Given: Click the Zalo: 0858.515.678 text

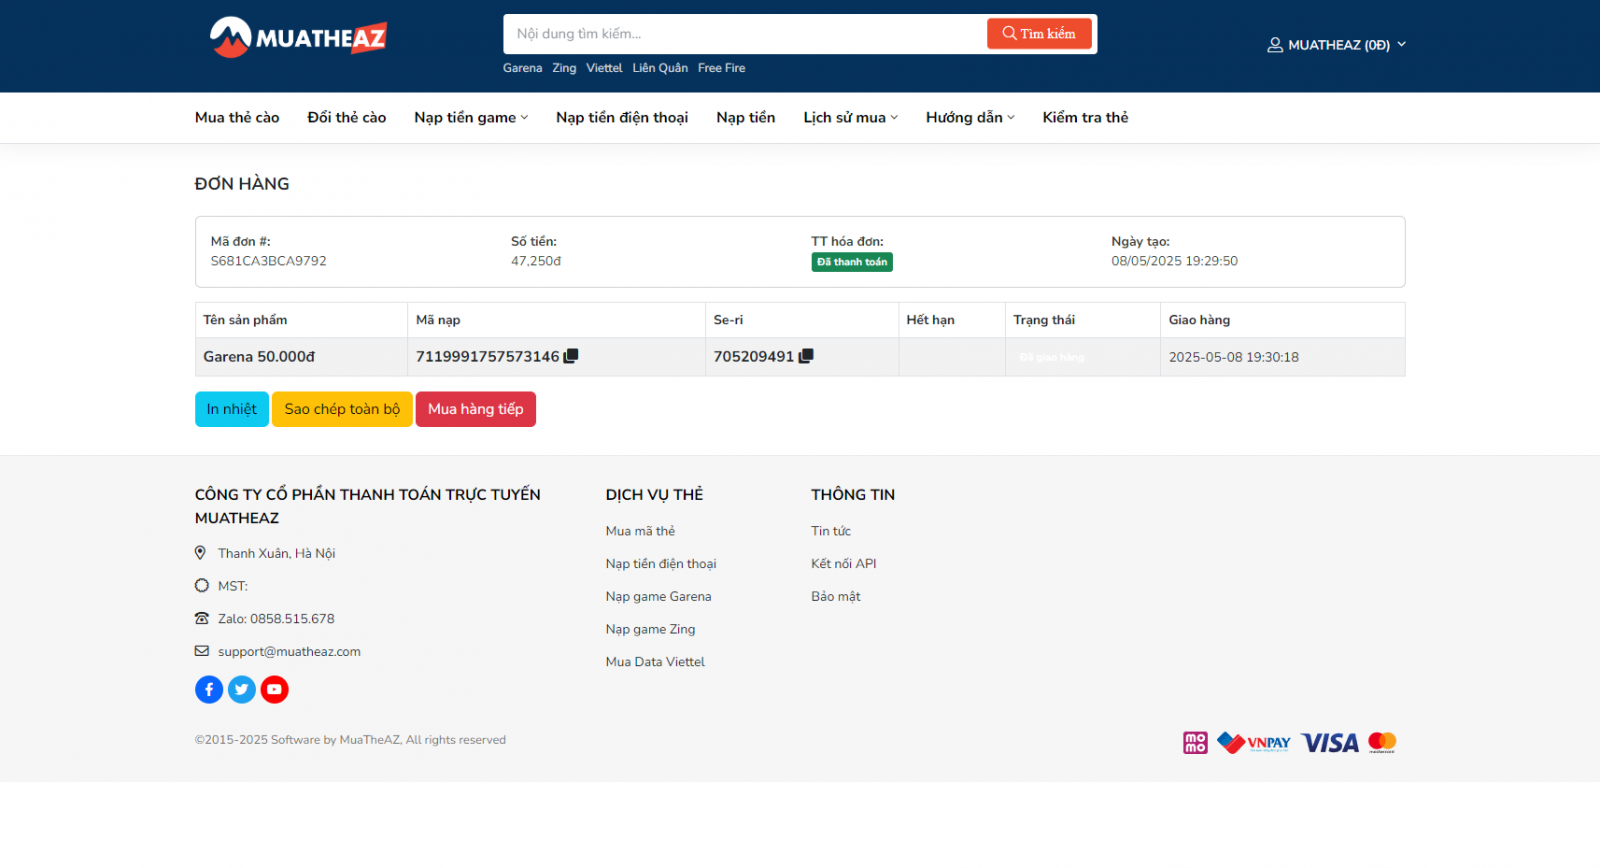Looking at the screenshot, I should coord(276,619).
